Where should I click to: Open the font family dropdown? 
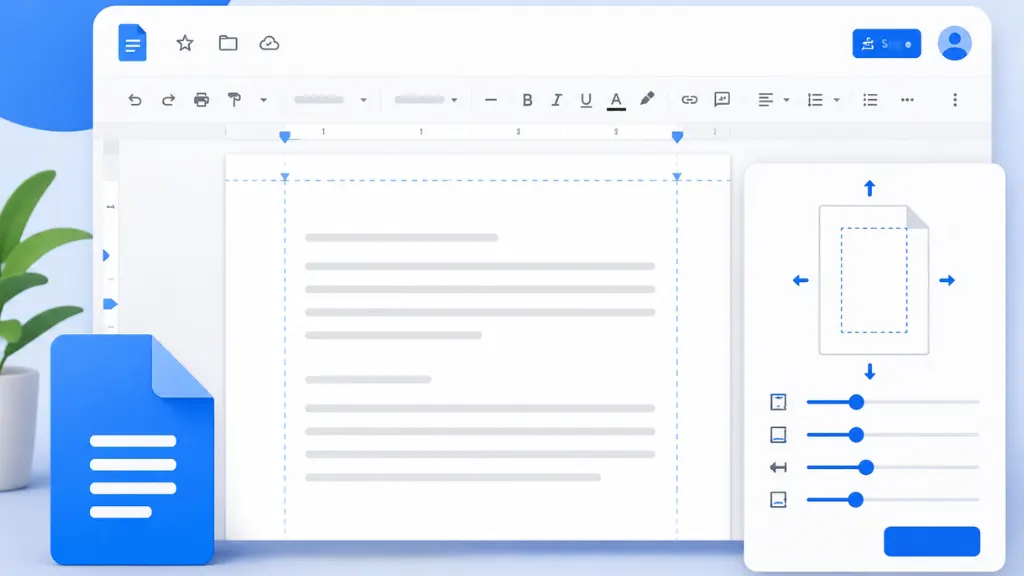pos(425,100)
